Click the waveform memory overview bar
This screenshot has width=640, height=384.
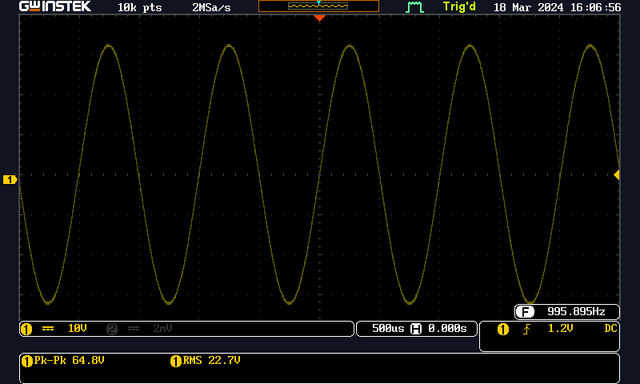tap(318, 6)
